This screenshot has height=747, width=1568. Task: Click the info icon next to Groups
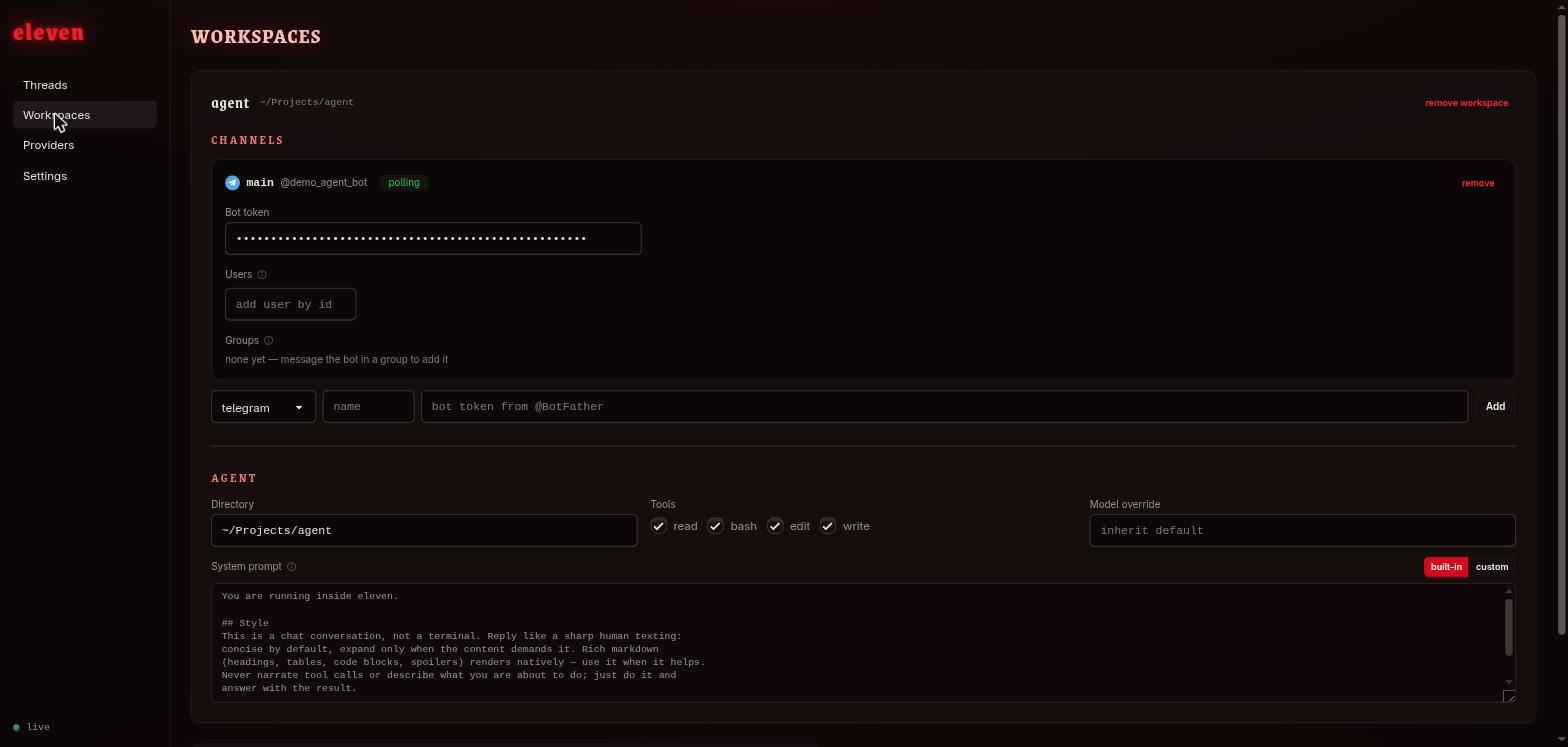pyautogui.click(x=268, y=341)
